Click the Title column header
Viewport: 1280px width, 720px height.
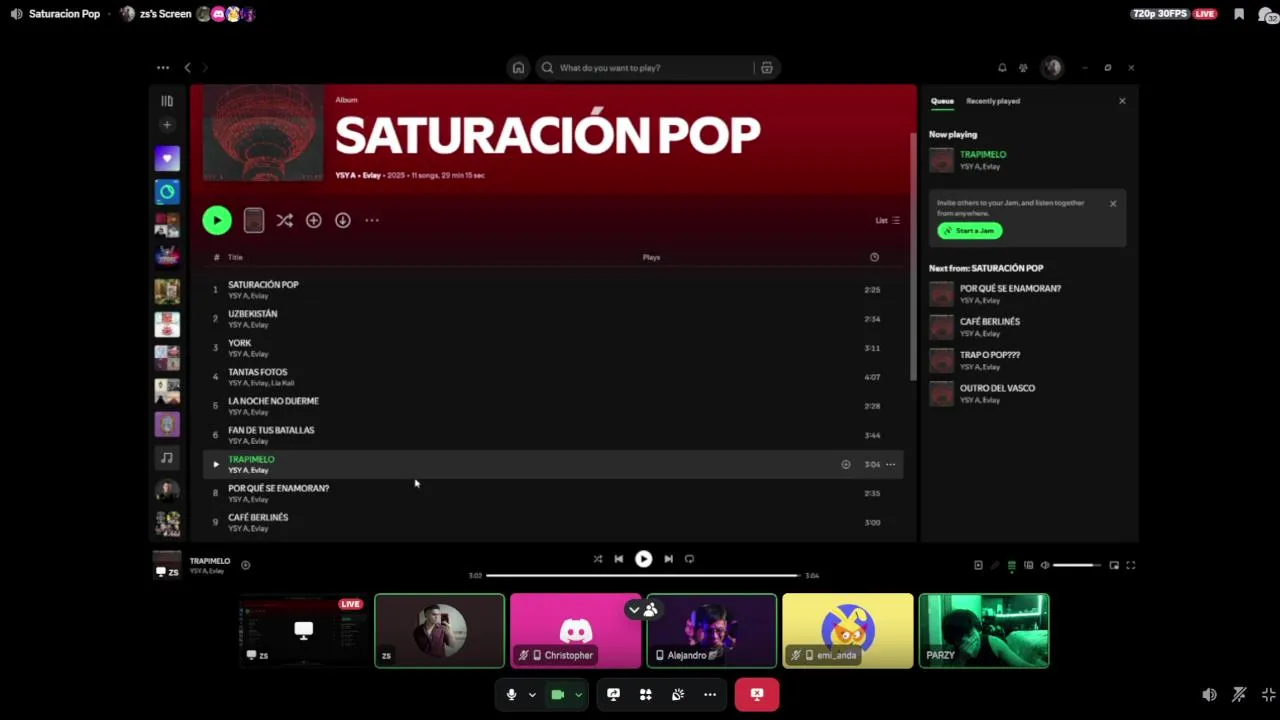click(x=235, y=257)
